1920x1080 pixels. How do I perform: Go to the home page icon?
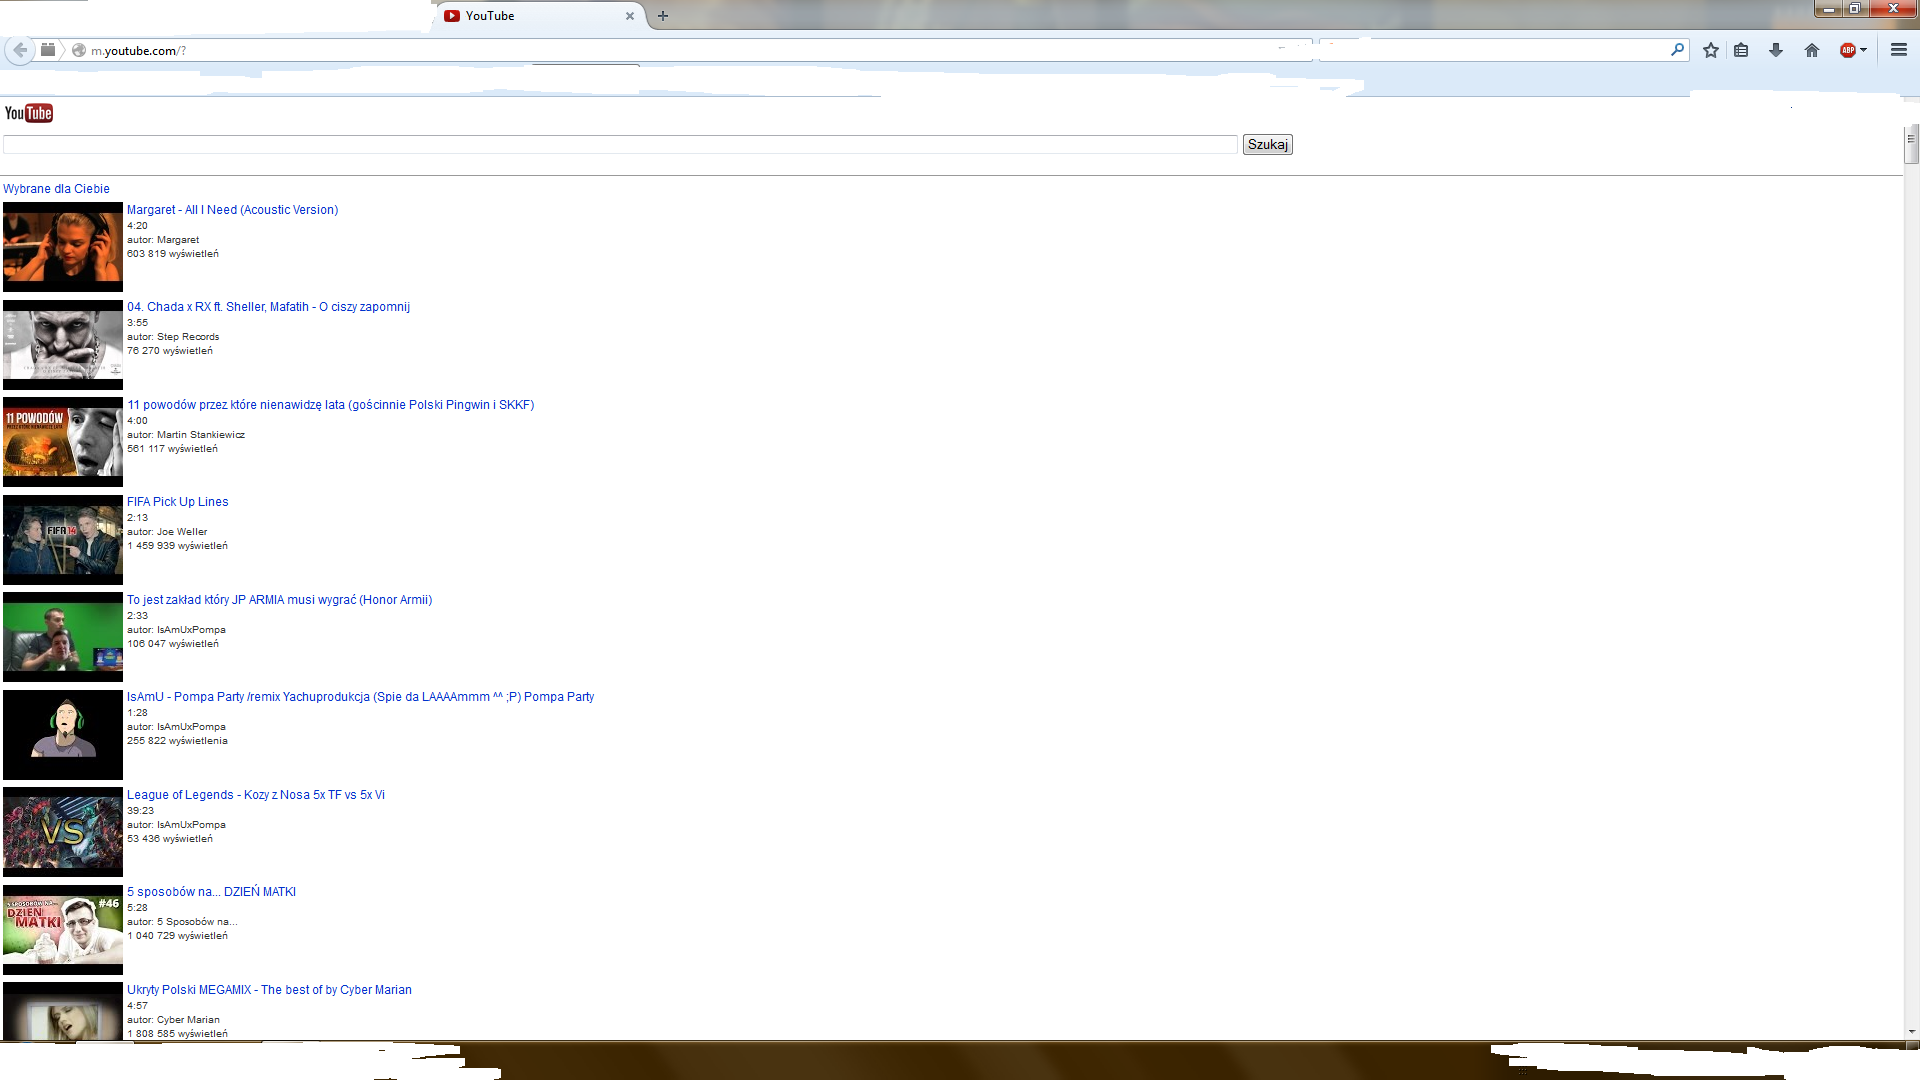(x=1812, y=50)
